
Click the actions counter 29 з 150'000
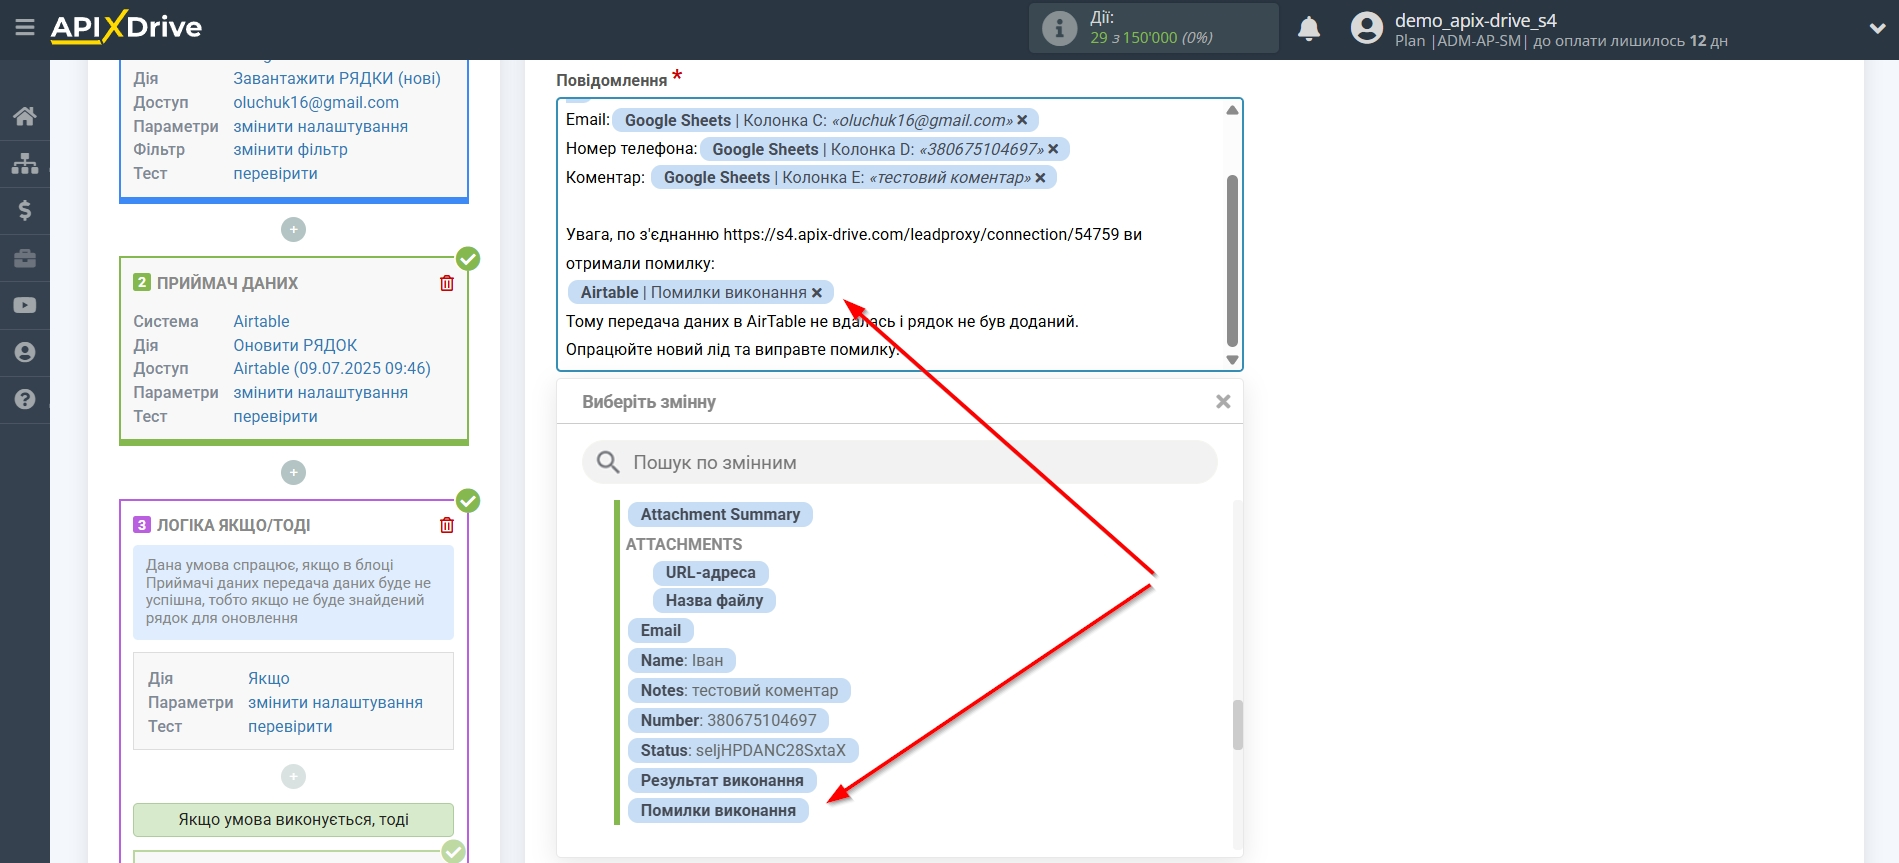pyautogui.click(x=1151, y=37)
